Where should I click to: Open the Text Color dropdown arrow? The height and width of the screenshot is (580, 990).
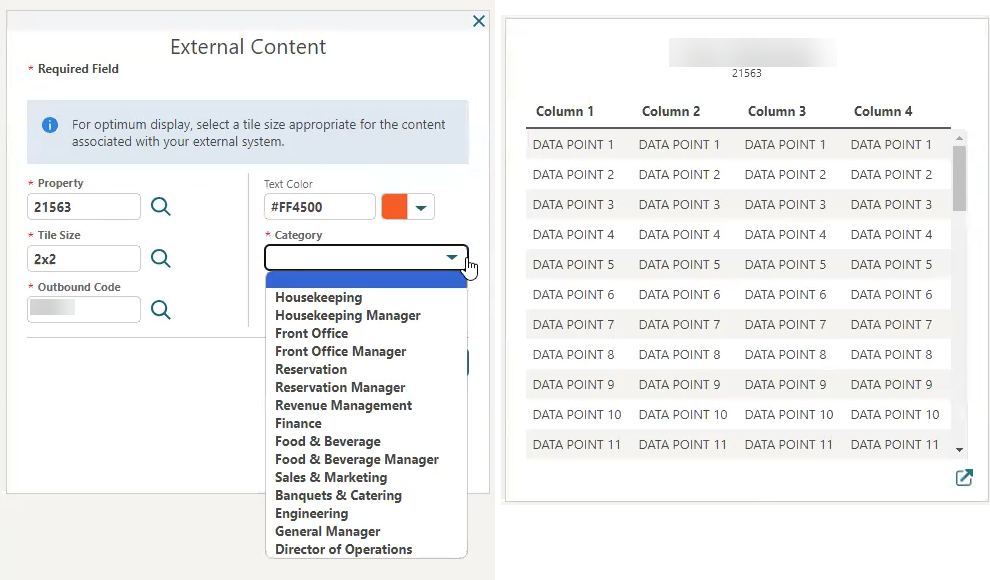[421, 206]
